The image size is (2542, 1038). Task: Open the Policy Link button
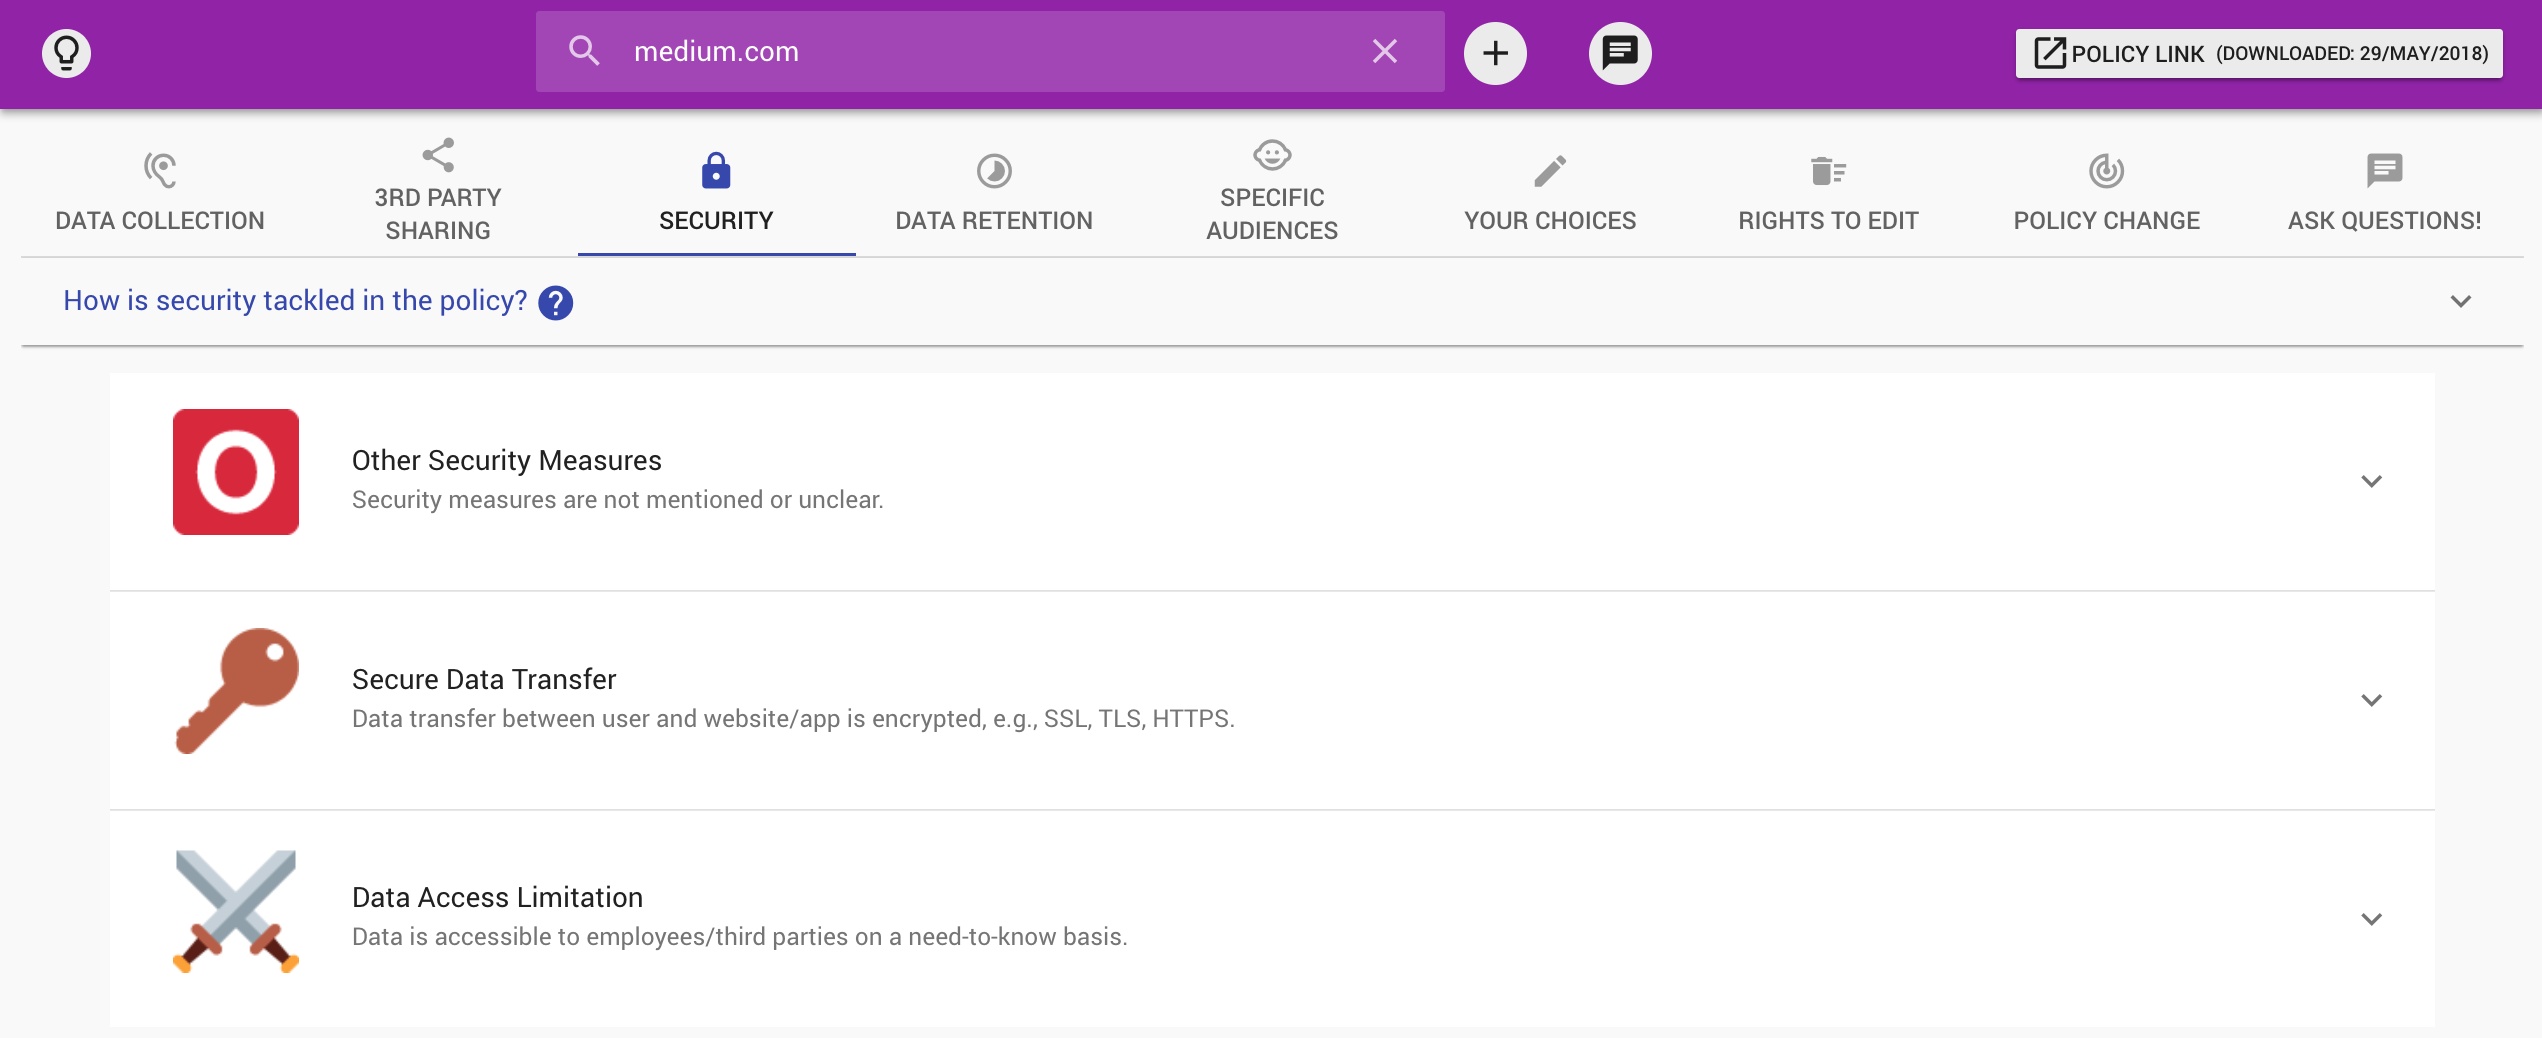pos(2259,53)
